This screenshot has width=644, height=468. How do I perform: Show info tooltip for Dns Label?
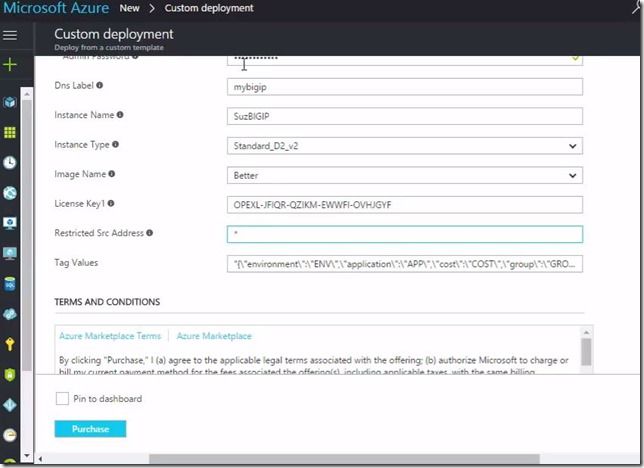coord(99,85)
